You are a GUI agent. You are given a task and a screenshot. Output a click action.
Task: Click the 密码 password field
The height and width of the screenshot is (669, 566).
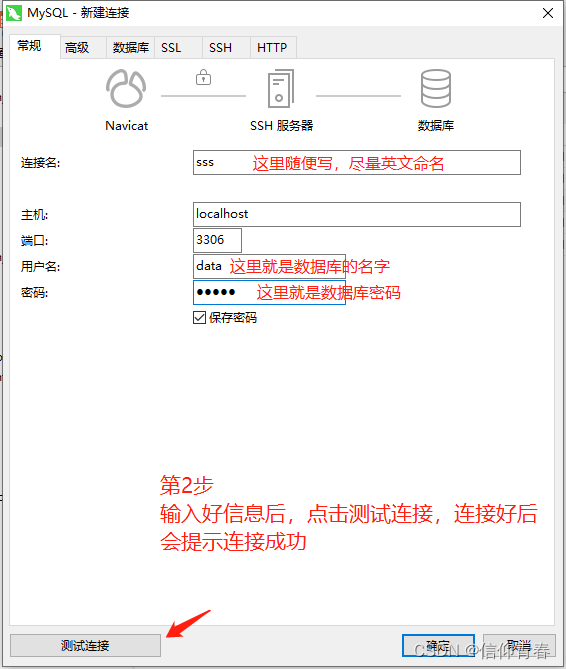coord(269,292)
